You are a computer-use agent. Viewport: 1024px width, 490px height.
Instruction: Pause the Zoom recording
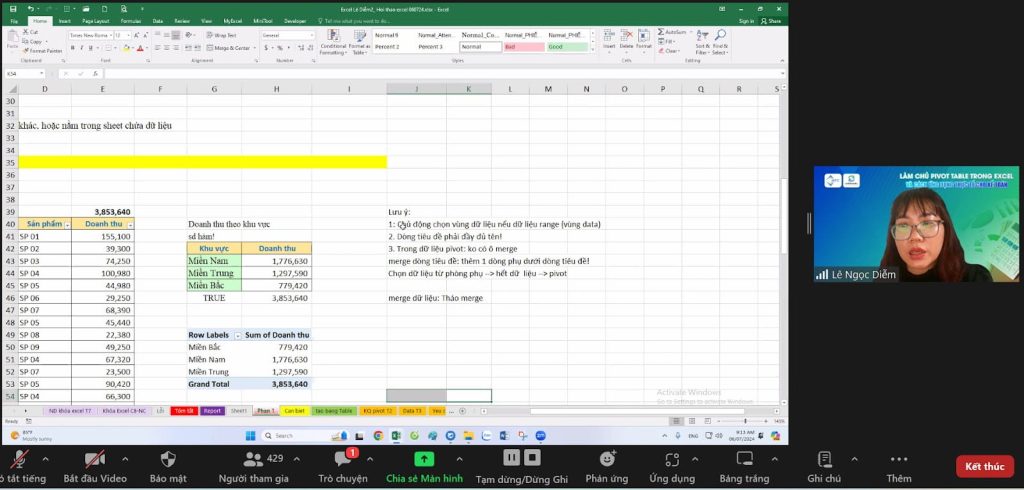(x=511, y=457)
